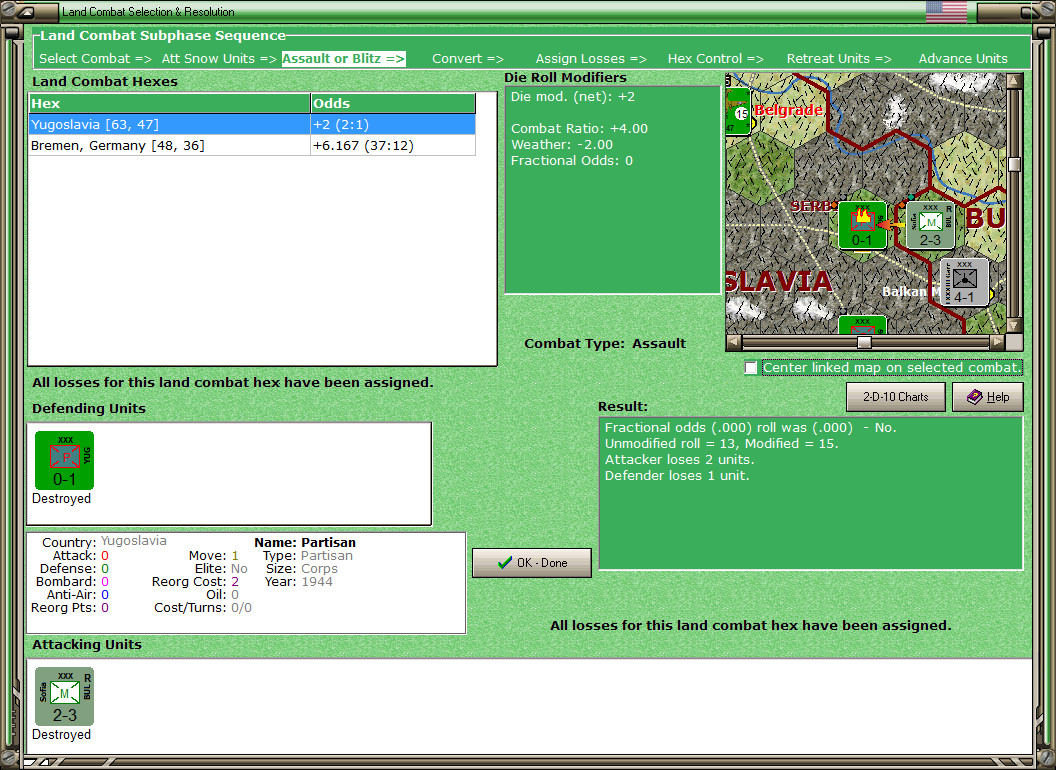Click the Combat Ratio: +4.00 line
The height and width of the screenshot is (770, 1056).
click(579, 129)
